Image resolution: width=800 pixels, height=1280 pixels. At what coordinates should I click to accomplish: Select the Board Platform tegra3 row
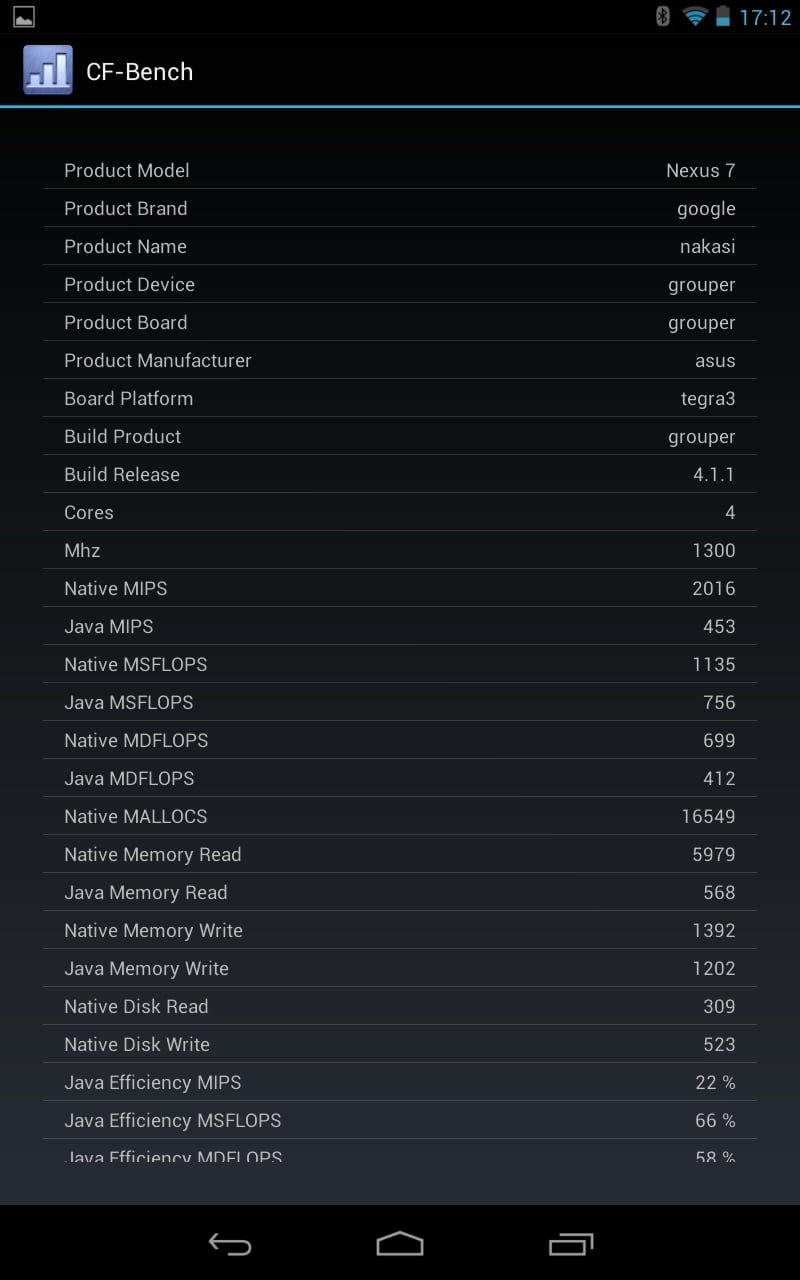tap(400, 398)
